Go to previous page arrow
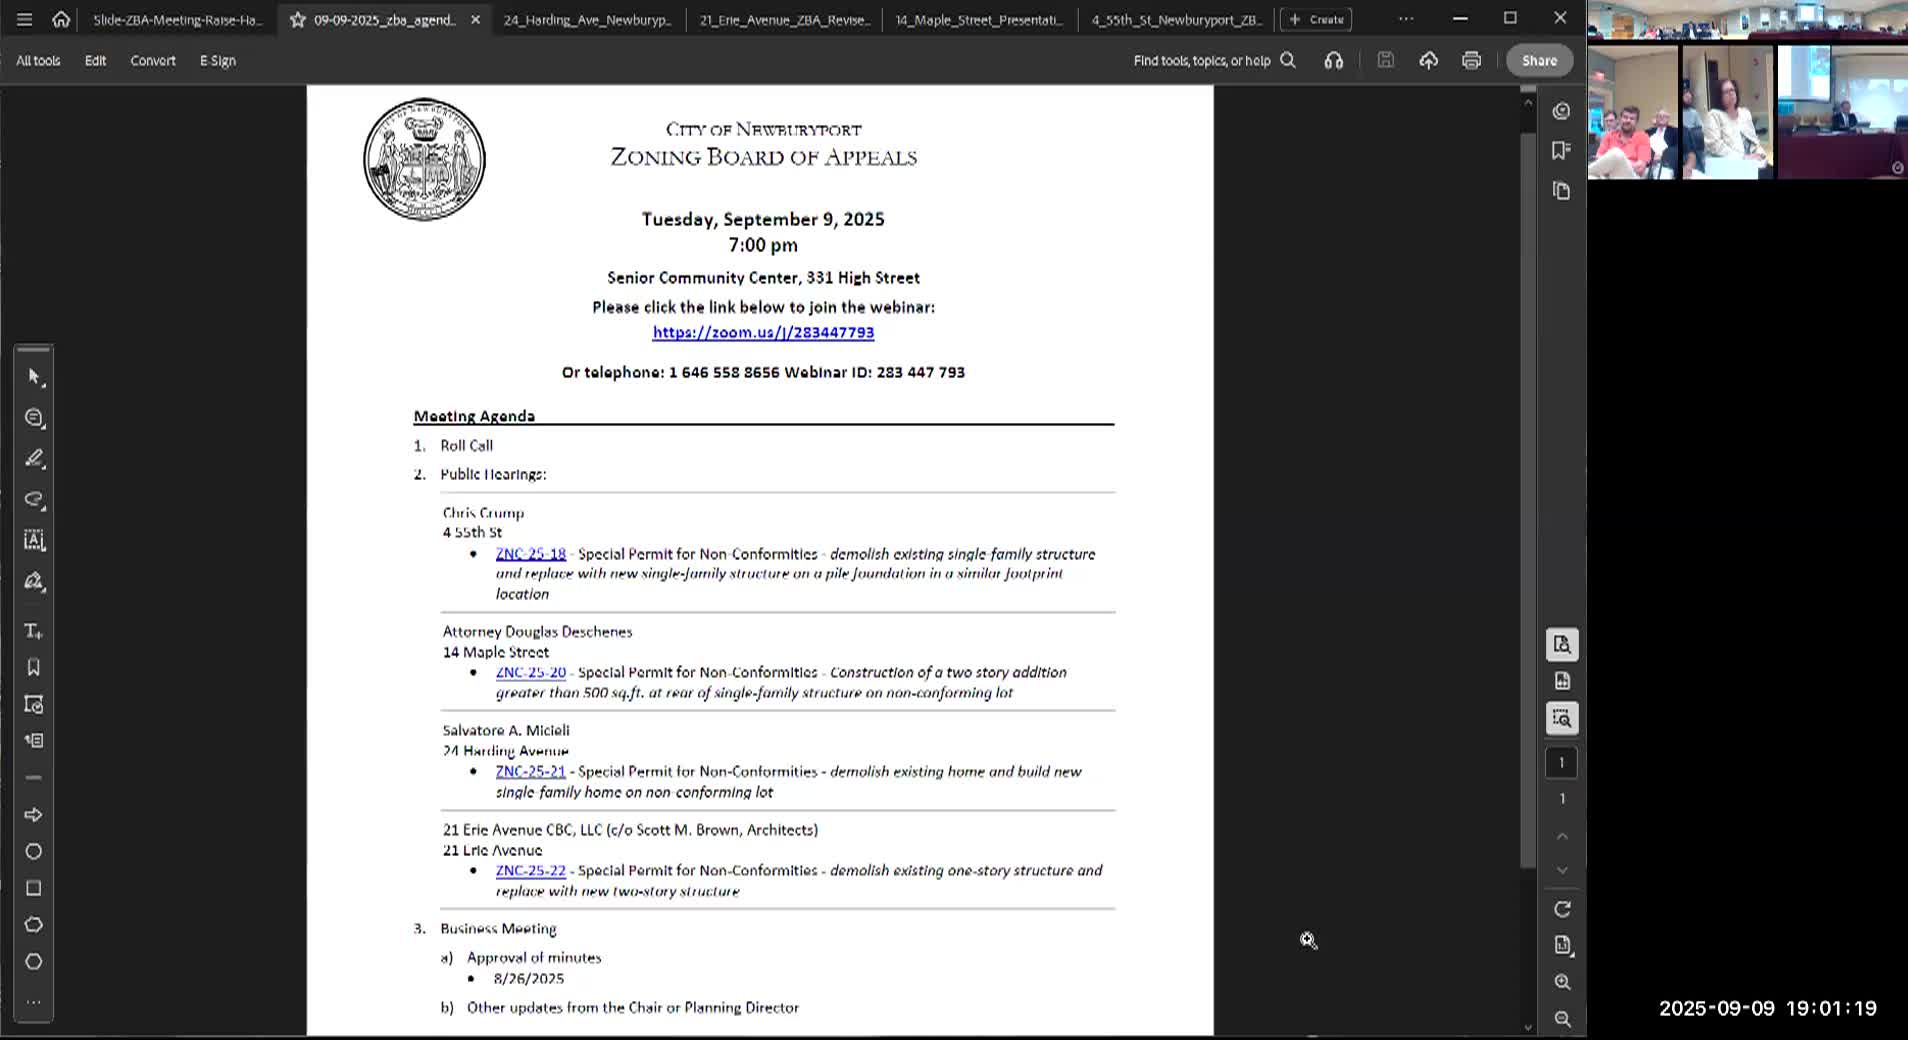This screenshot has width=1908, height=1040. 1562,836
